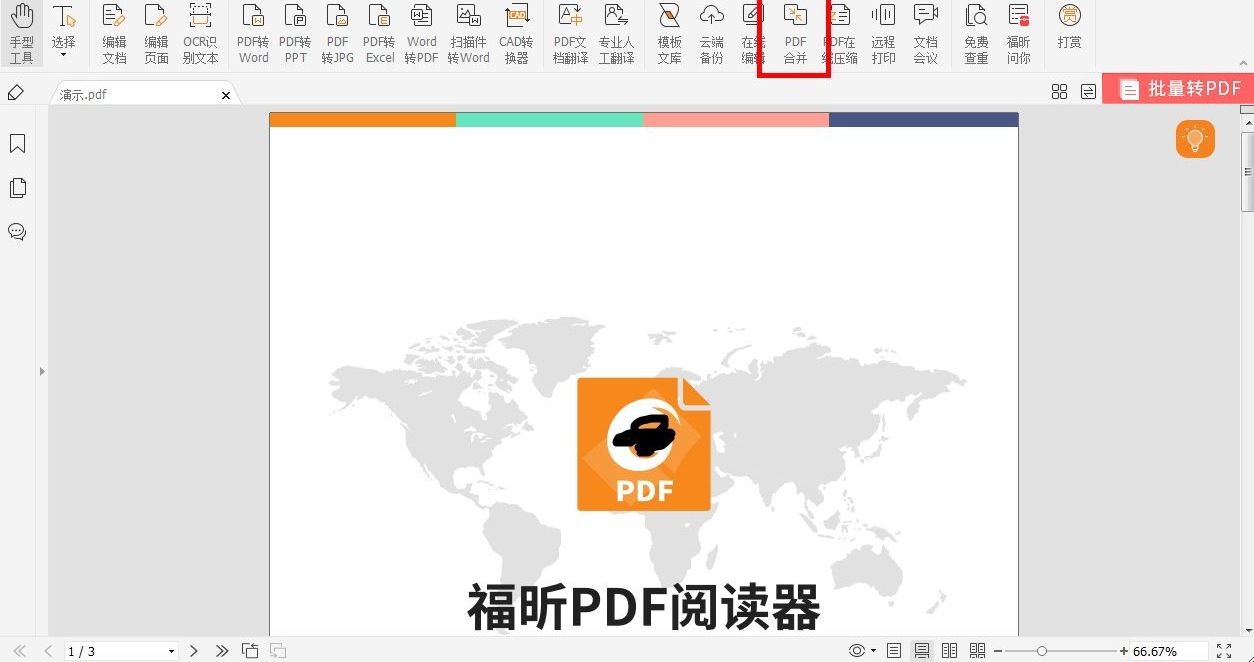Screen dimensions: 1254x662
Task: Go to the last page
Action: coord(222,651)
